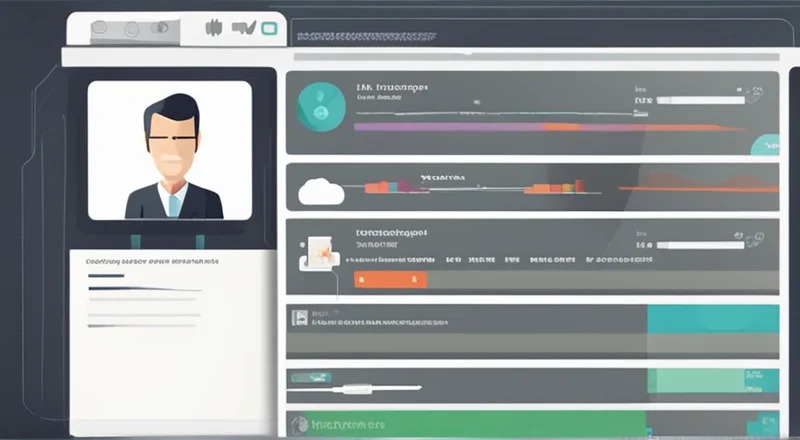Click the checkmark-shaped icon in tab bar
The width and height of the screenshot is (800, 440).
pos(241,29)
